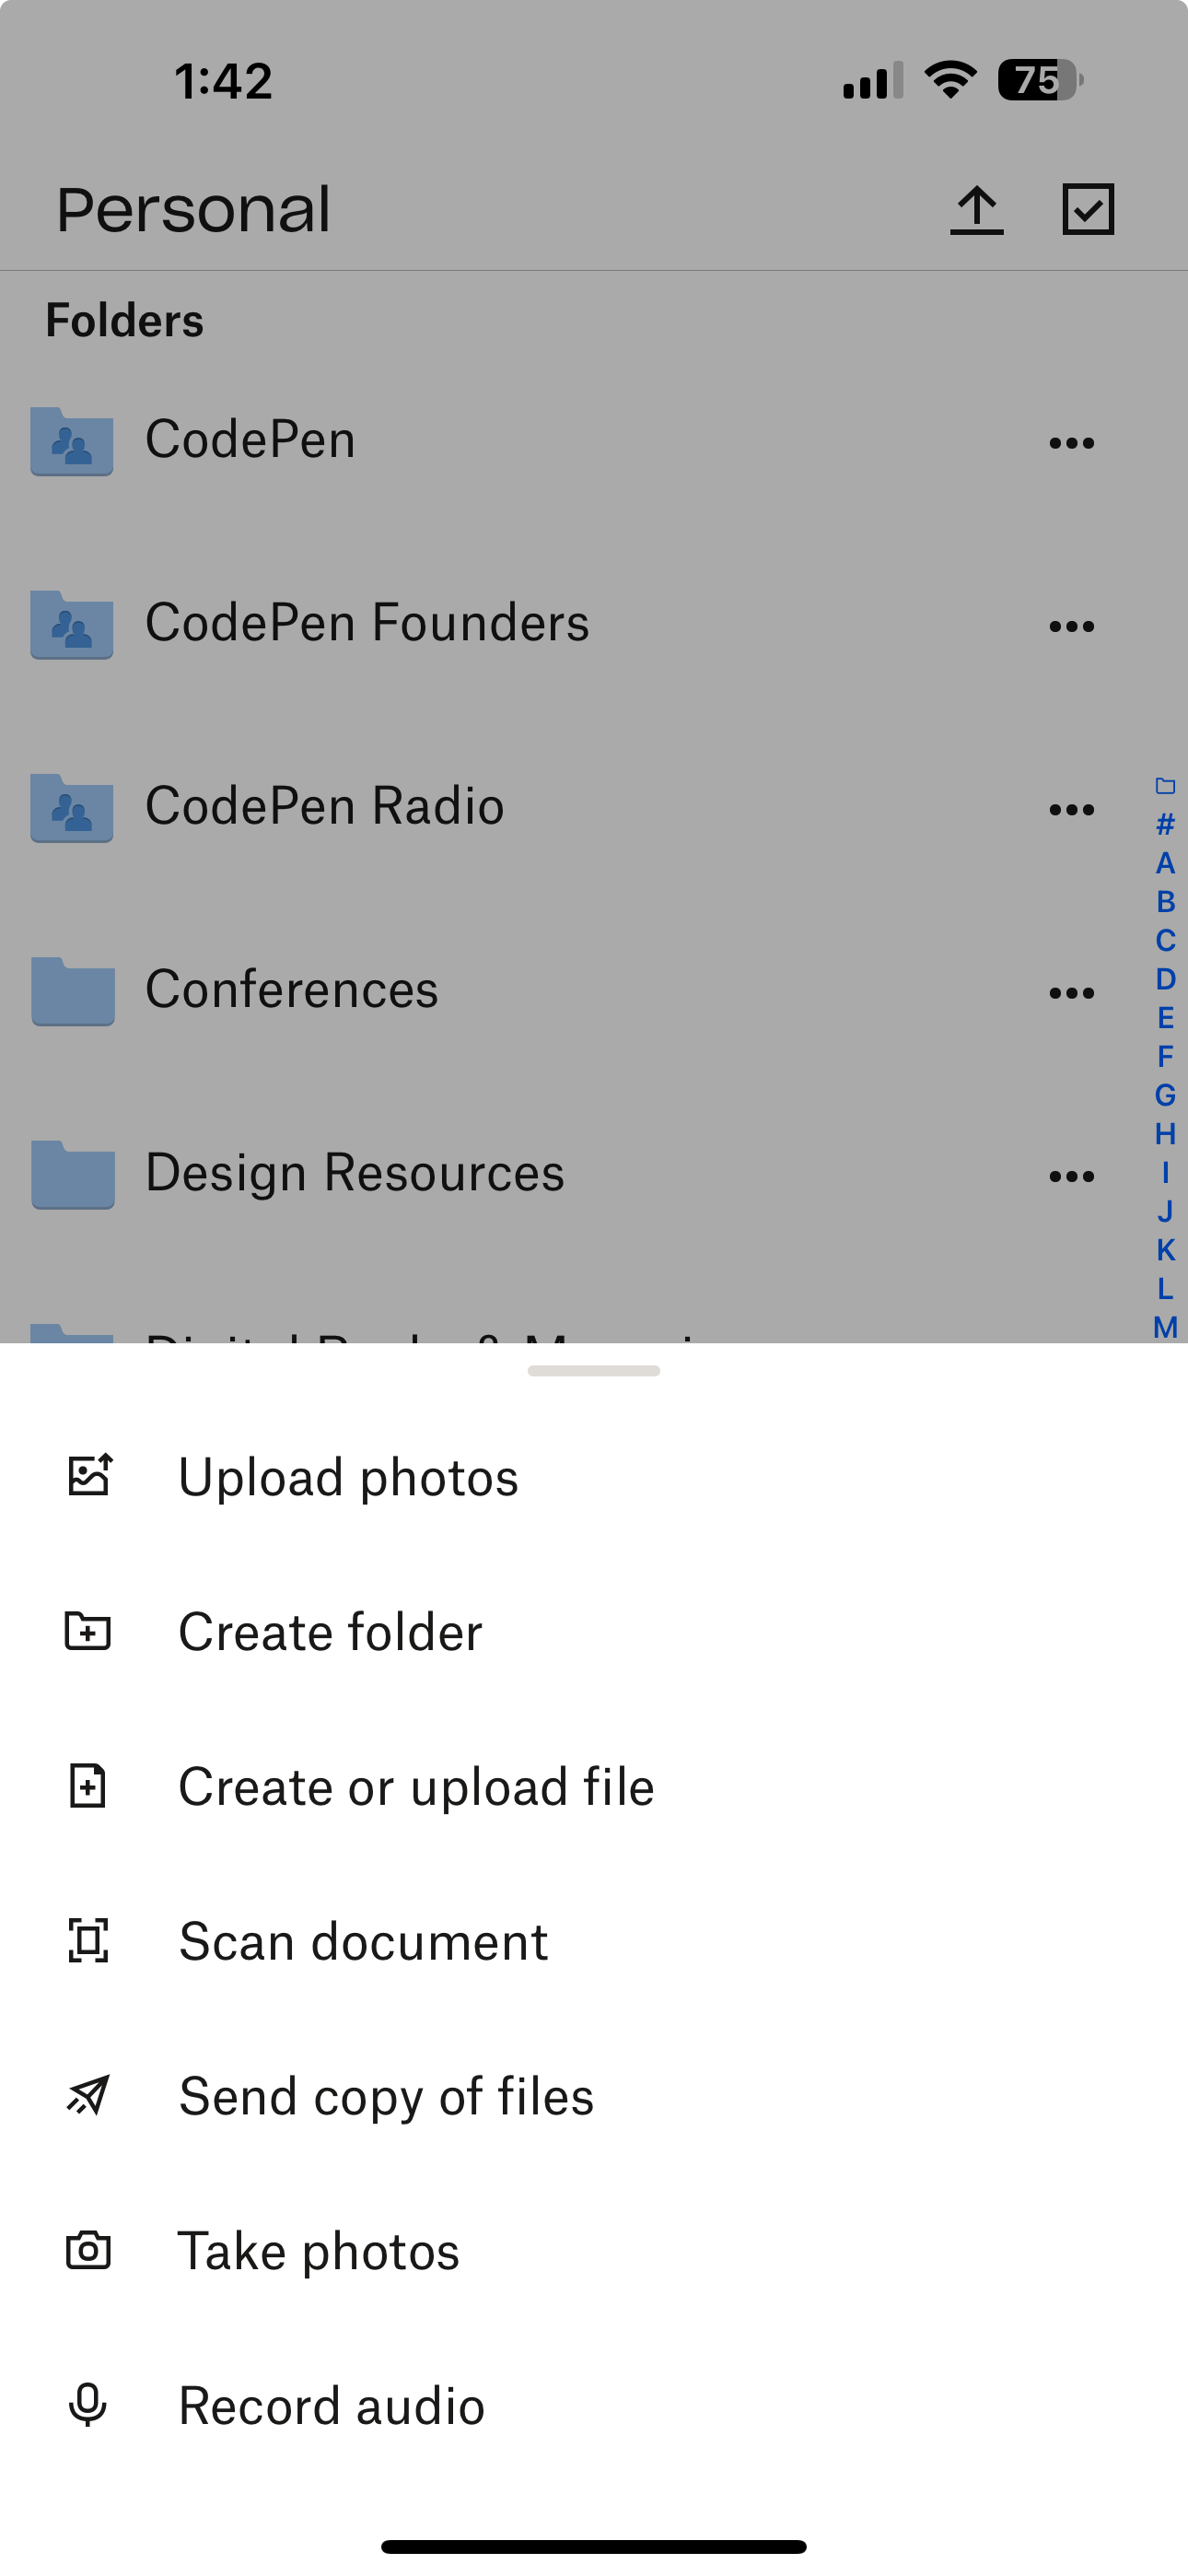Image resolution: width=1188 pixels, height=2576 pixels.
Task: Choose Take photos from the menu
Action: click(x=319, y=2251)
